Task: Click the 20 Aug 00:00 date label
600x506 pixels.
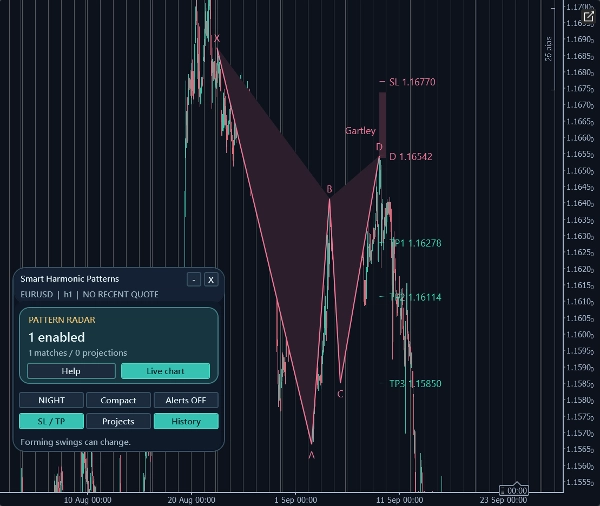Action: pos(191,500)
